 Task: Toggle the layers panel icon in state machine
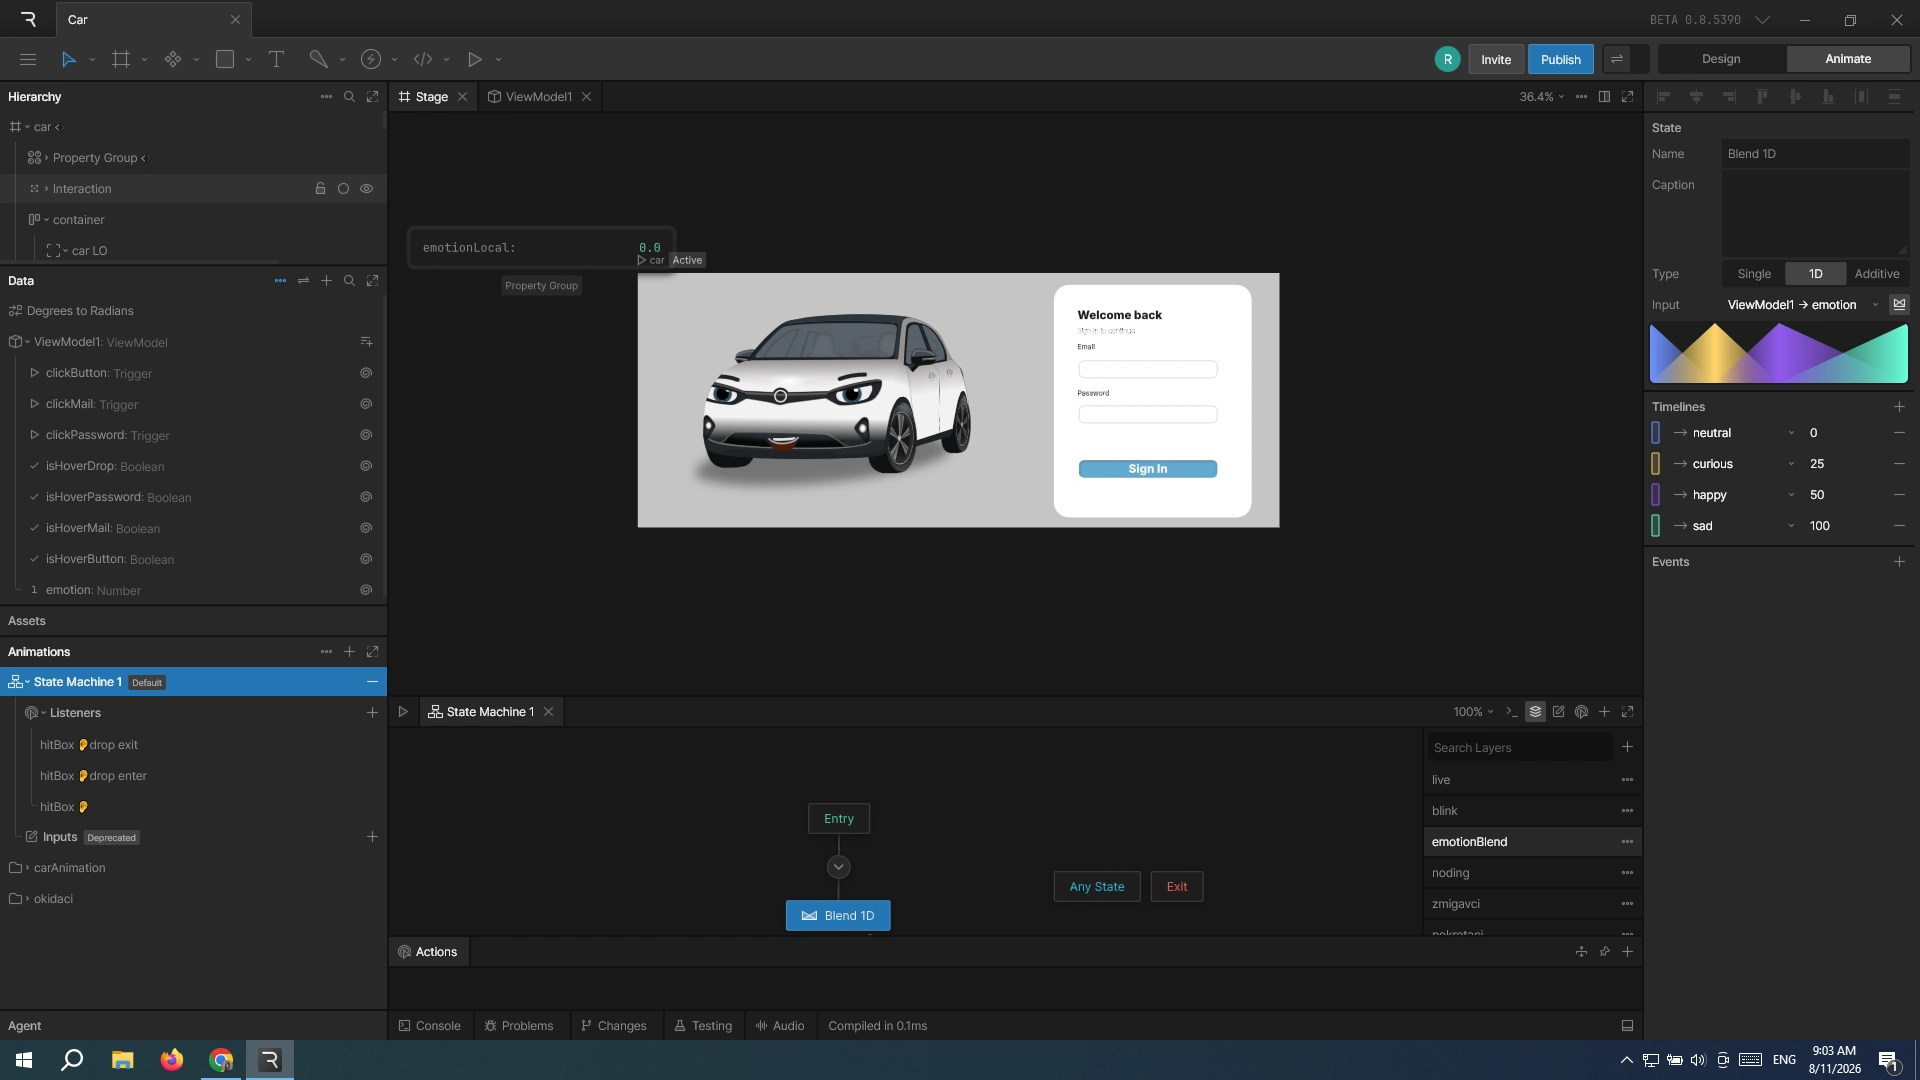coord(1535,712)
